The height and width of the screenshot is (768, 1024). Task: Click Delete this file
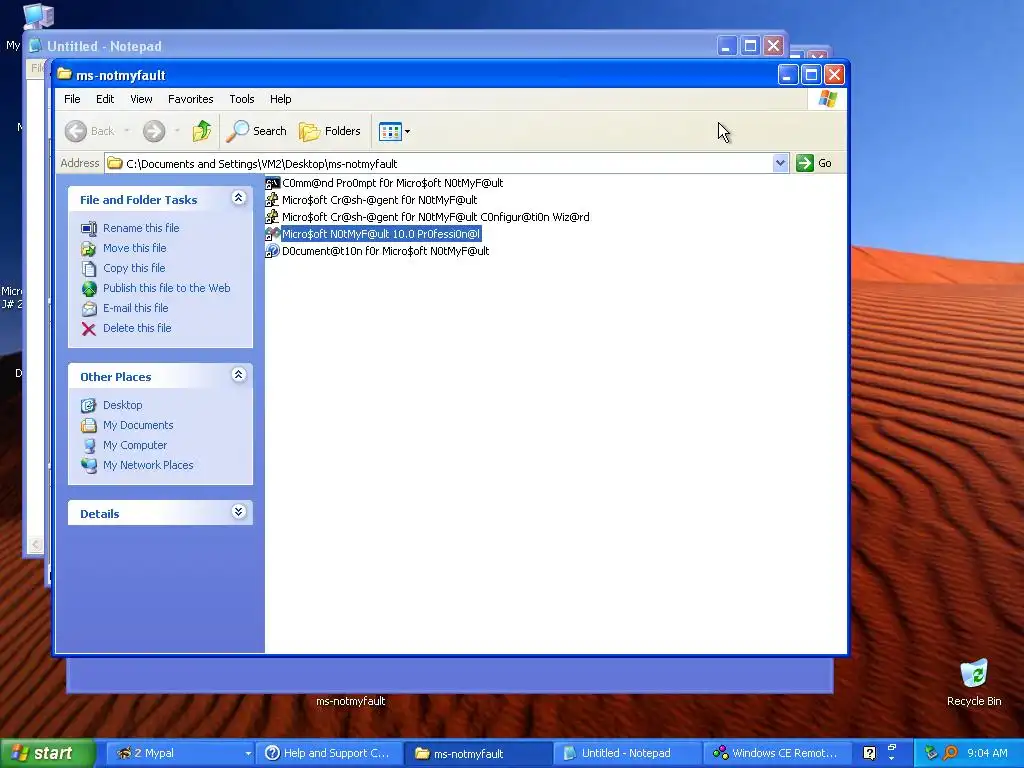point(137,328)
